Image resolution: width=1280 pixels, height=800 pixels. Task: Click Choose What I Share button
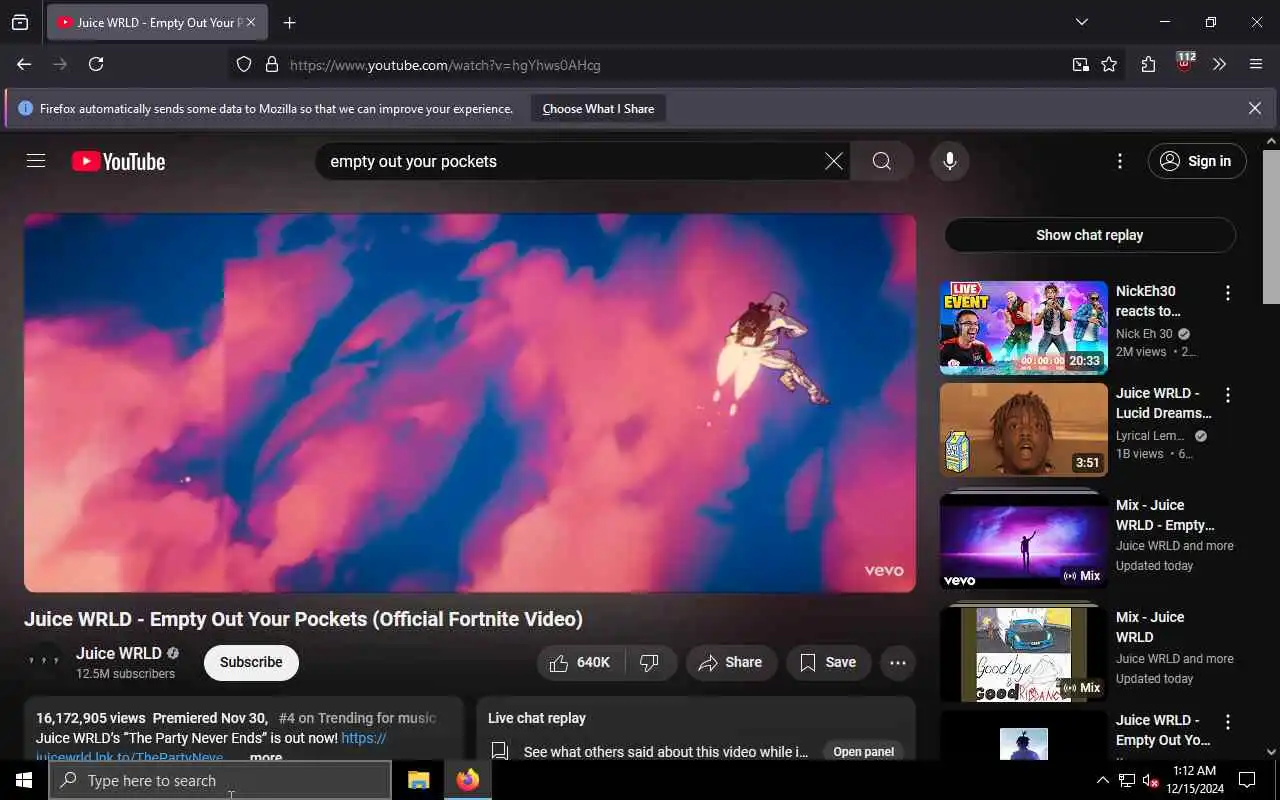pos(598,109)
